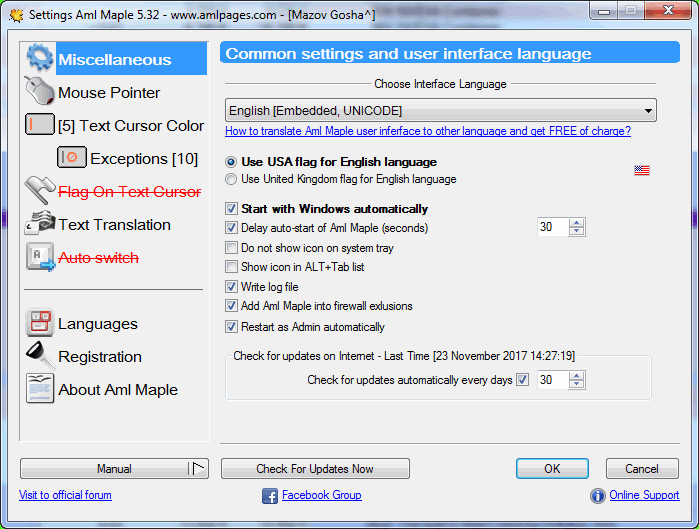This screenshot has width=699, height=529.
Task: Open the Flag On Text Cursor page
Action: (130, 192)
